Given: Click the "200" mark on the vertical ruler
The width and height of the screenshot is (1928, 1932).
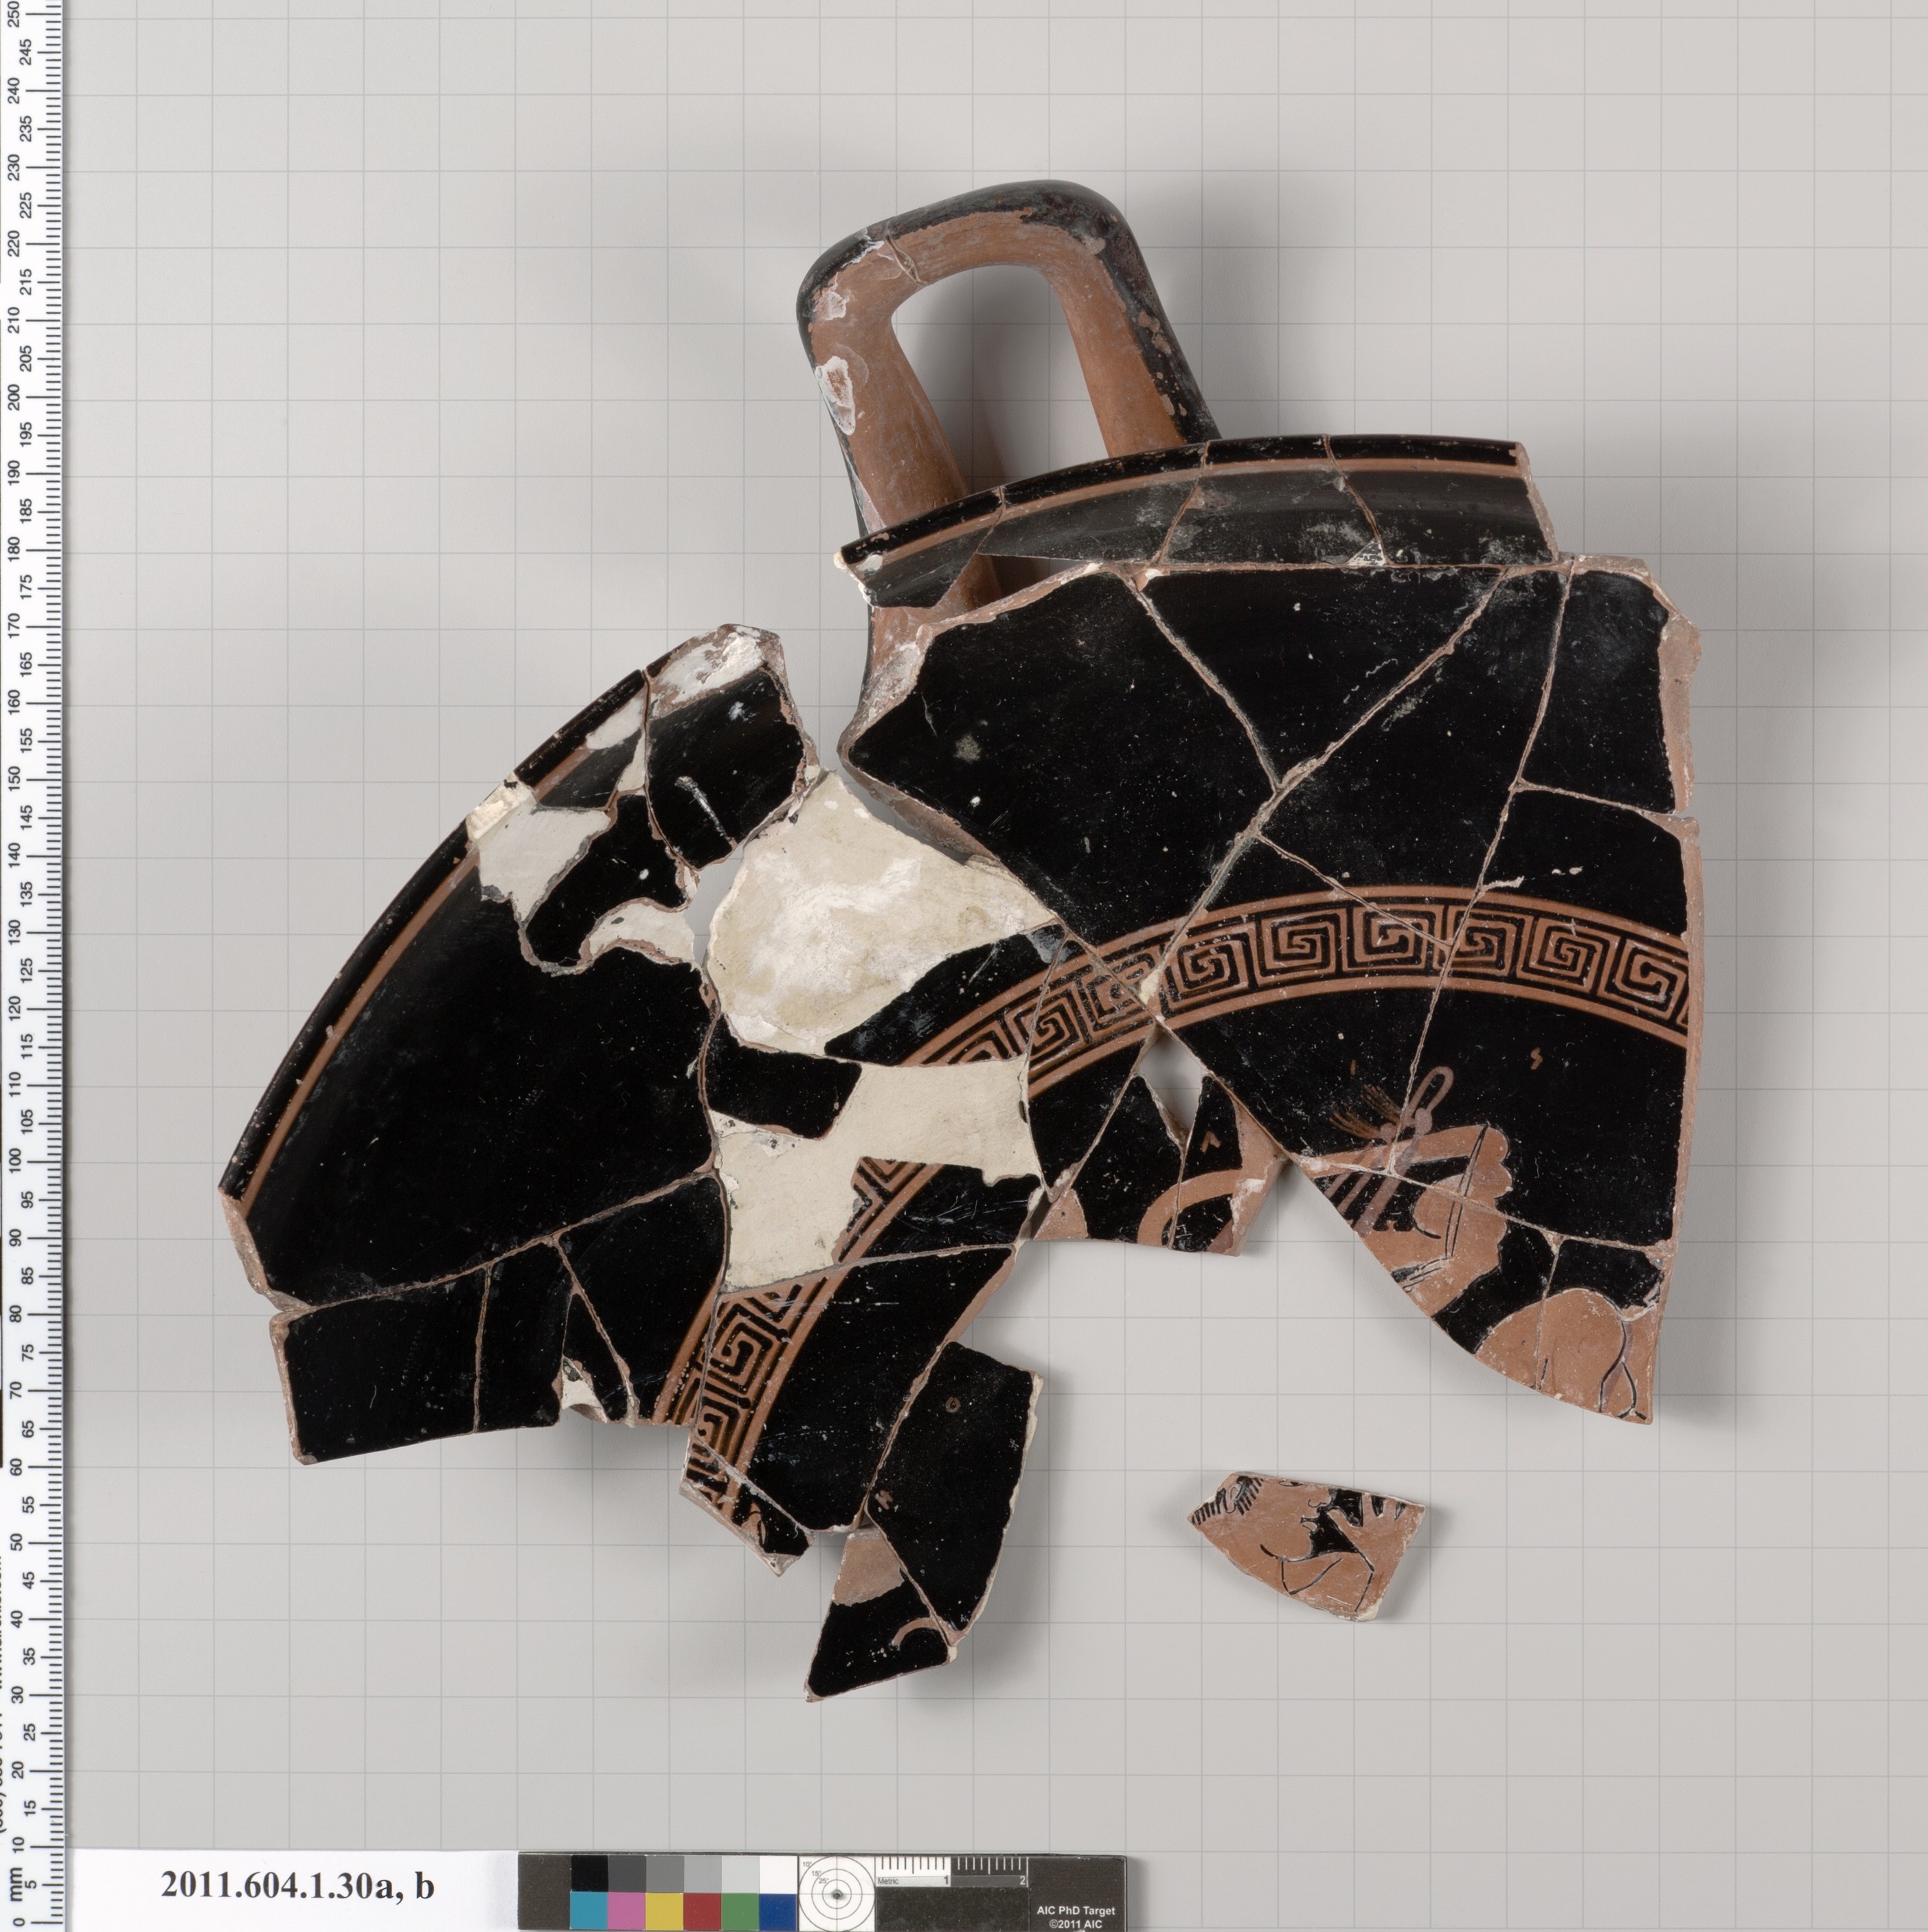Looking at the screenshot, I should coord(14,397).
